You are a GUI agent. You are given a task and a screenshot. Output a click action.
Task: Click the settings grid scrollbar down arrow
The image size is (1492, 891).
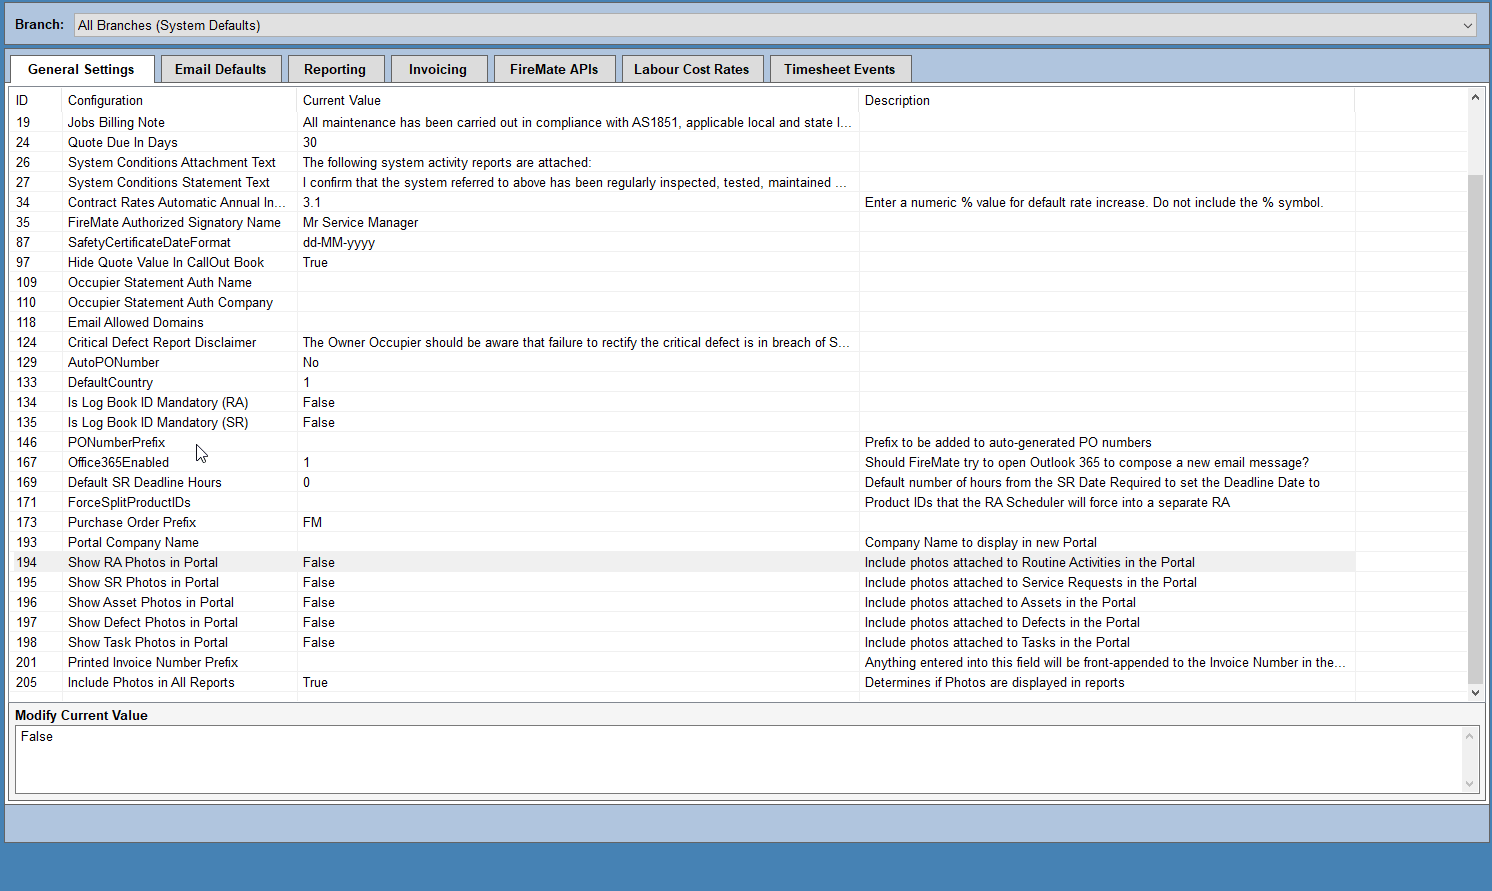(1476, 692)
